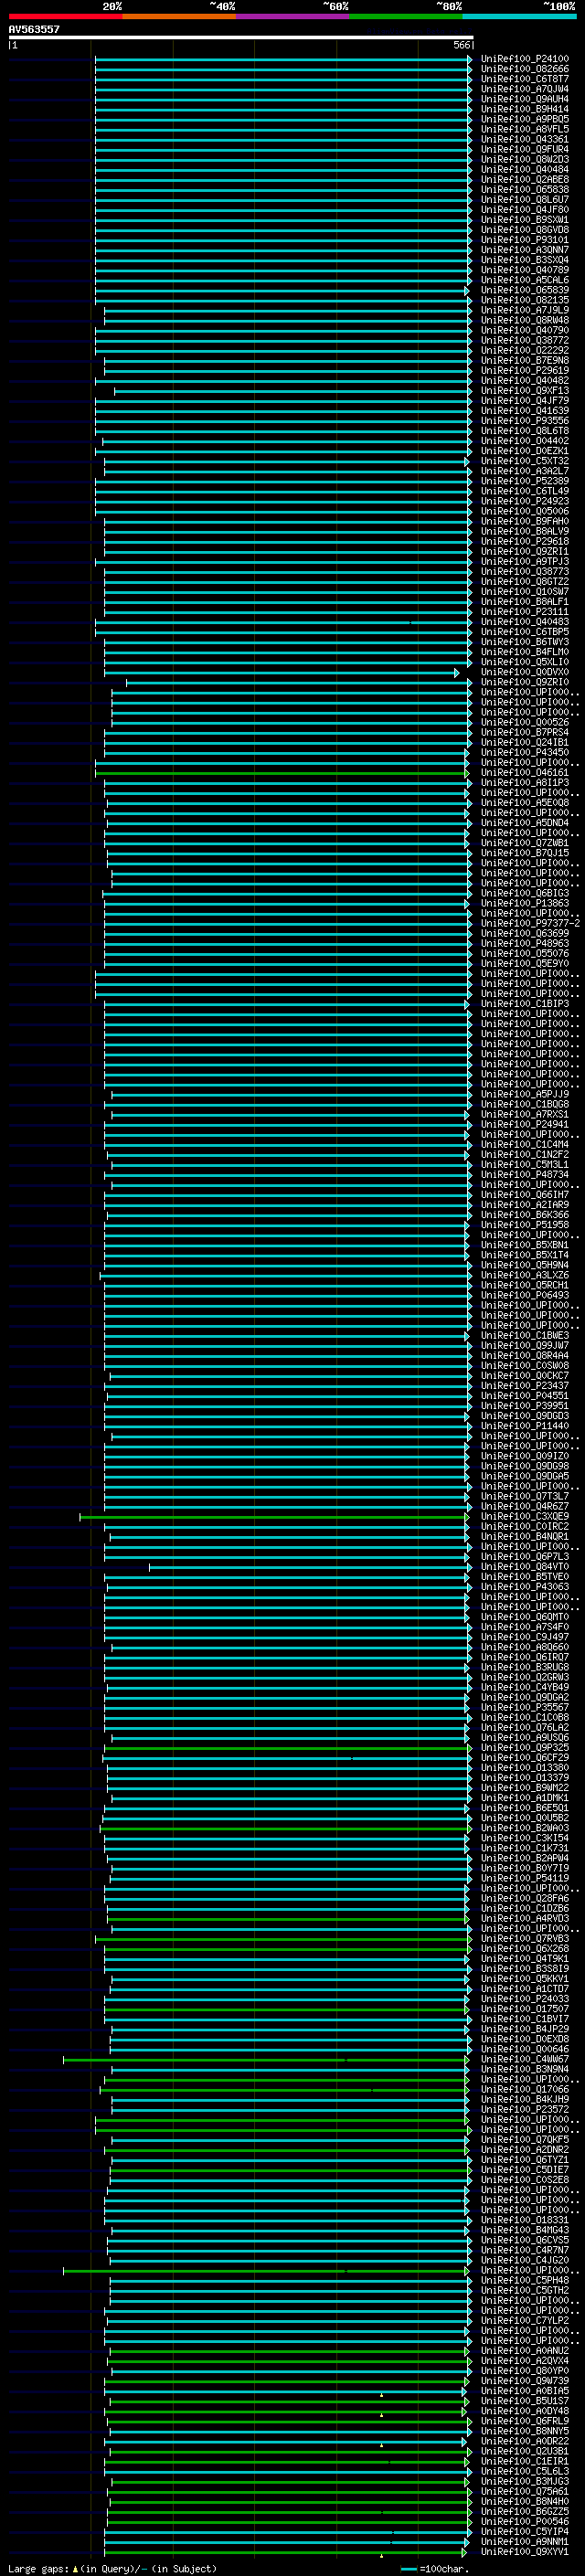Select hit label UniRef100_C1BVI7
Image resolution: width=585 pixels, height=2576 pixels.
(x=525, y=2019)
